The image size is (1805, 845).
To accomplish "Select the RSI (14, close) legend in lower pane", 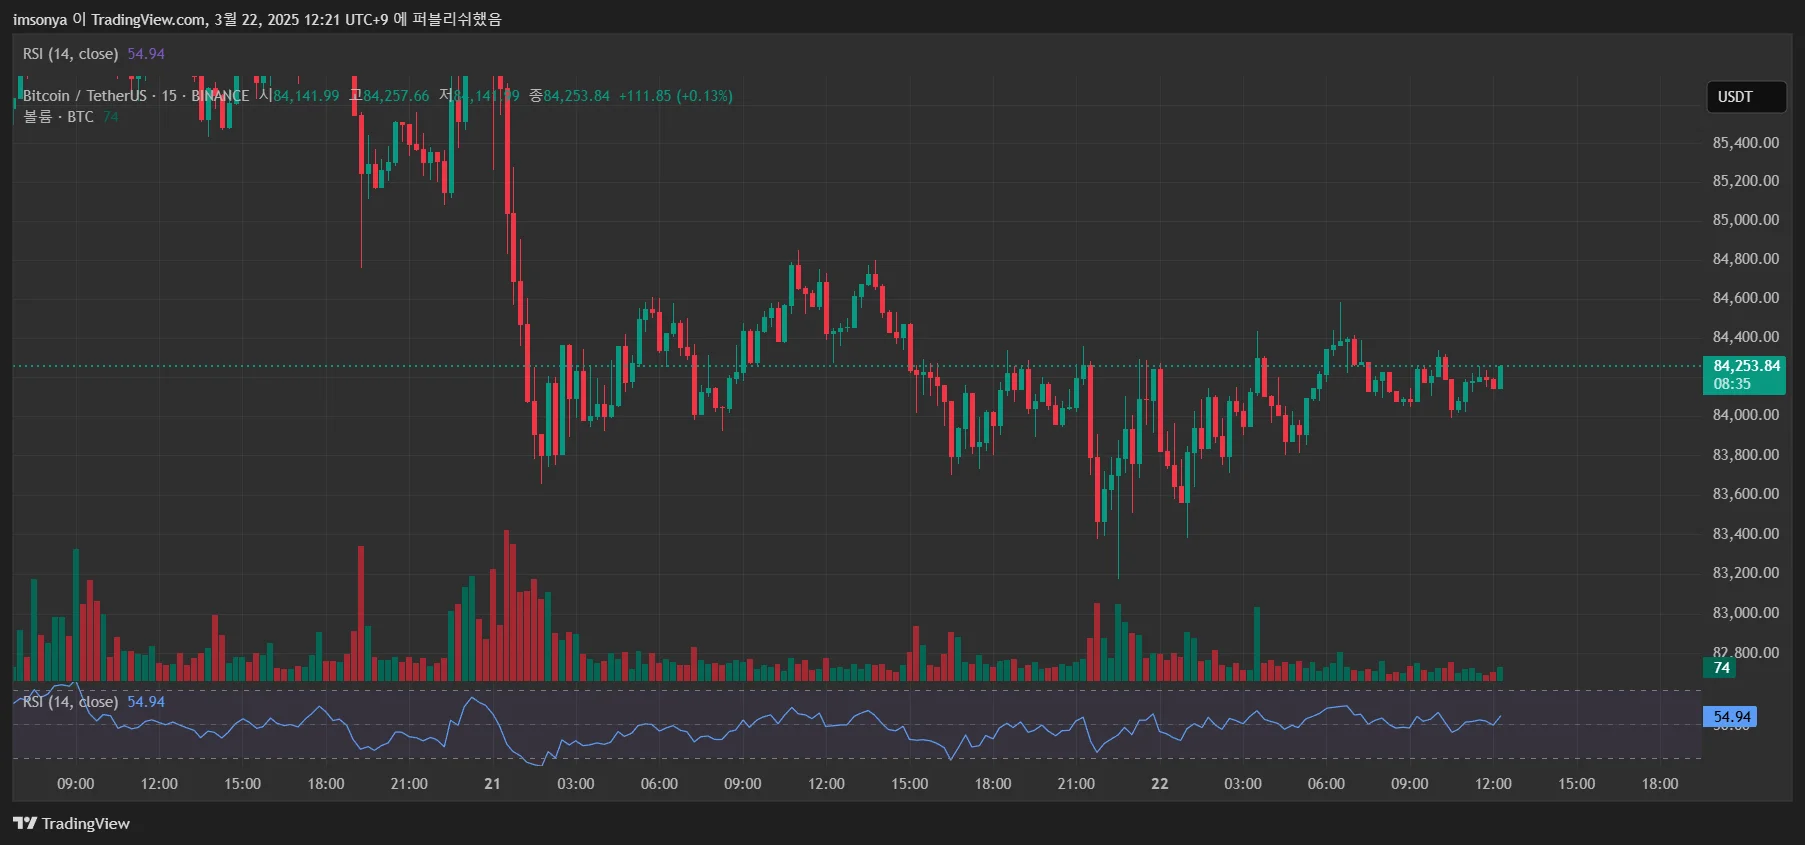I will click(70, 702).
